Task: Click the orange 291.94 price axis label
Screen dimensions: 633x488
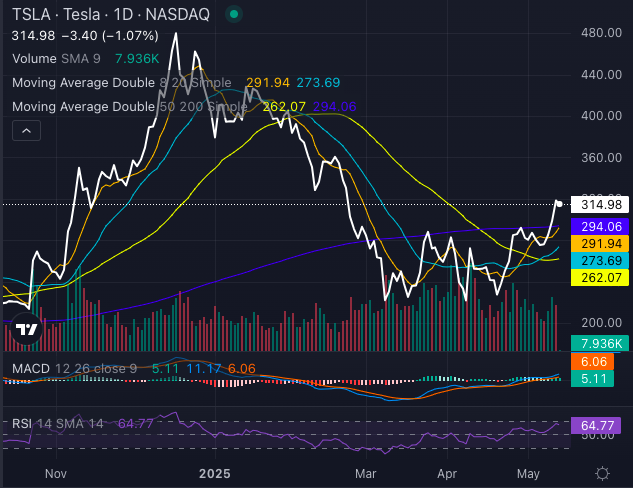Action: [600, 243]
